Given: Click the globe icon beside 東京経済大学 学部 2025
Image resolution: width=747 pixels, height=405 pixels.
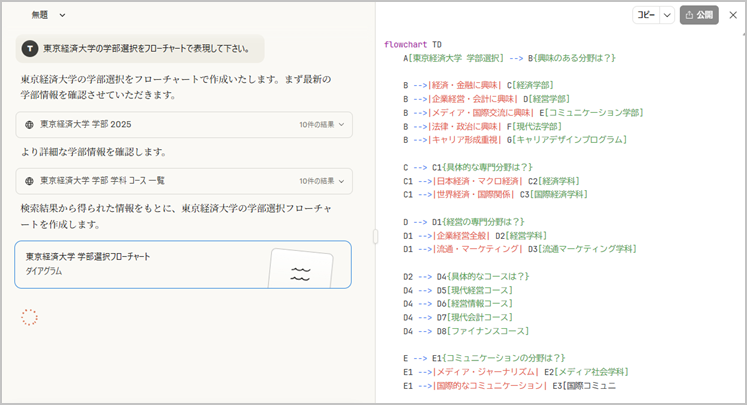Looking at the screenshot, I should click(30, 125).
